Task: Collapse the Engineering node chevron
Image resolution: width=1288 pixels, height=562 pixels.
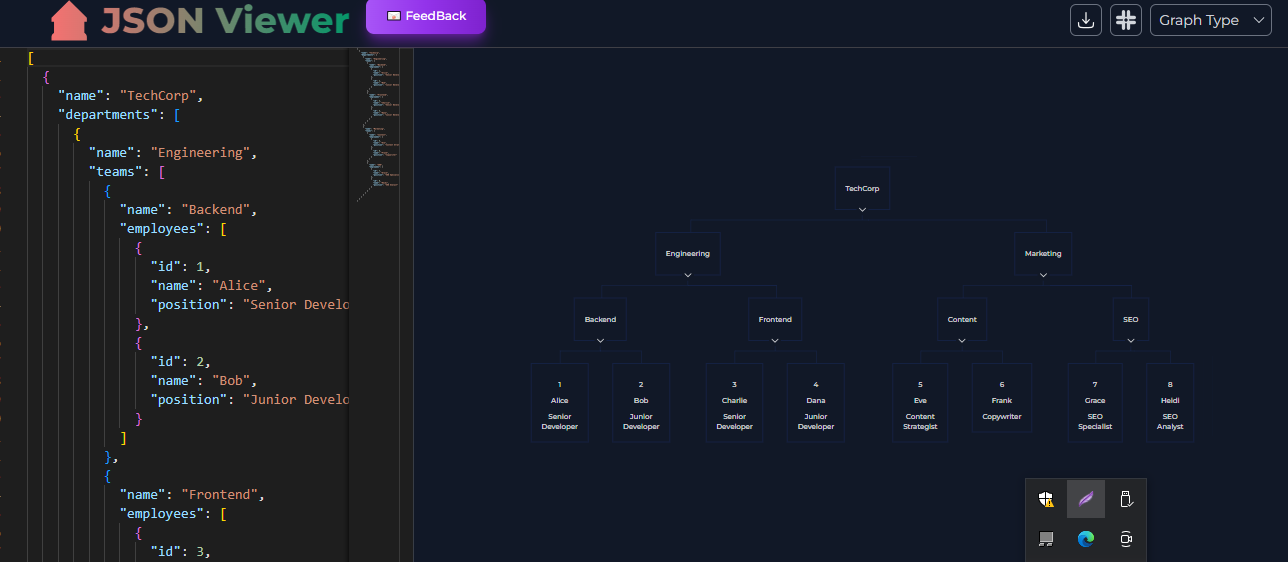Action: (688, 275)
